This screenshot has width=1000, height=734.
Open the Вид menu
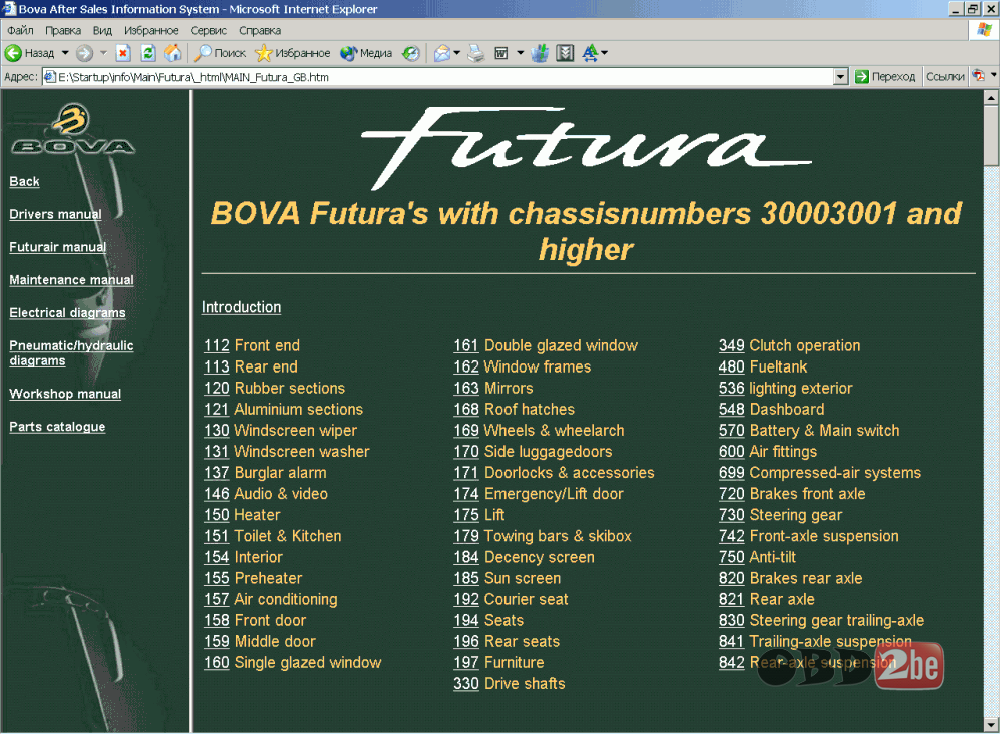pyautogui.click(x=102, y=31)
